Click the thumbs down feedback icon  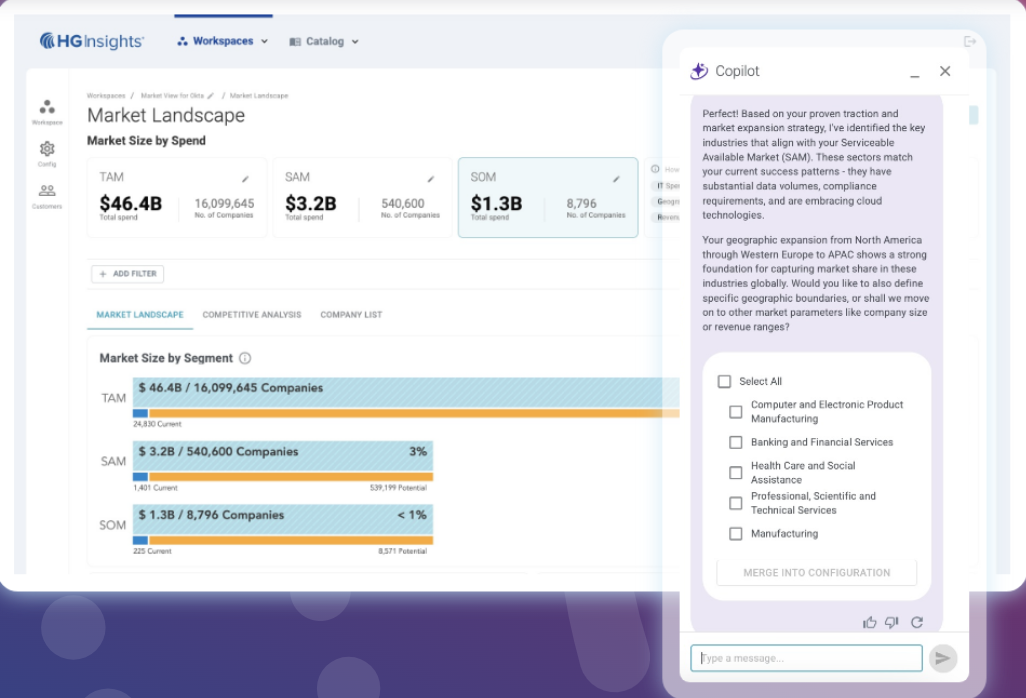click(892, 622)
